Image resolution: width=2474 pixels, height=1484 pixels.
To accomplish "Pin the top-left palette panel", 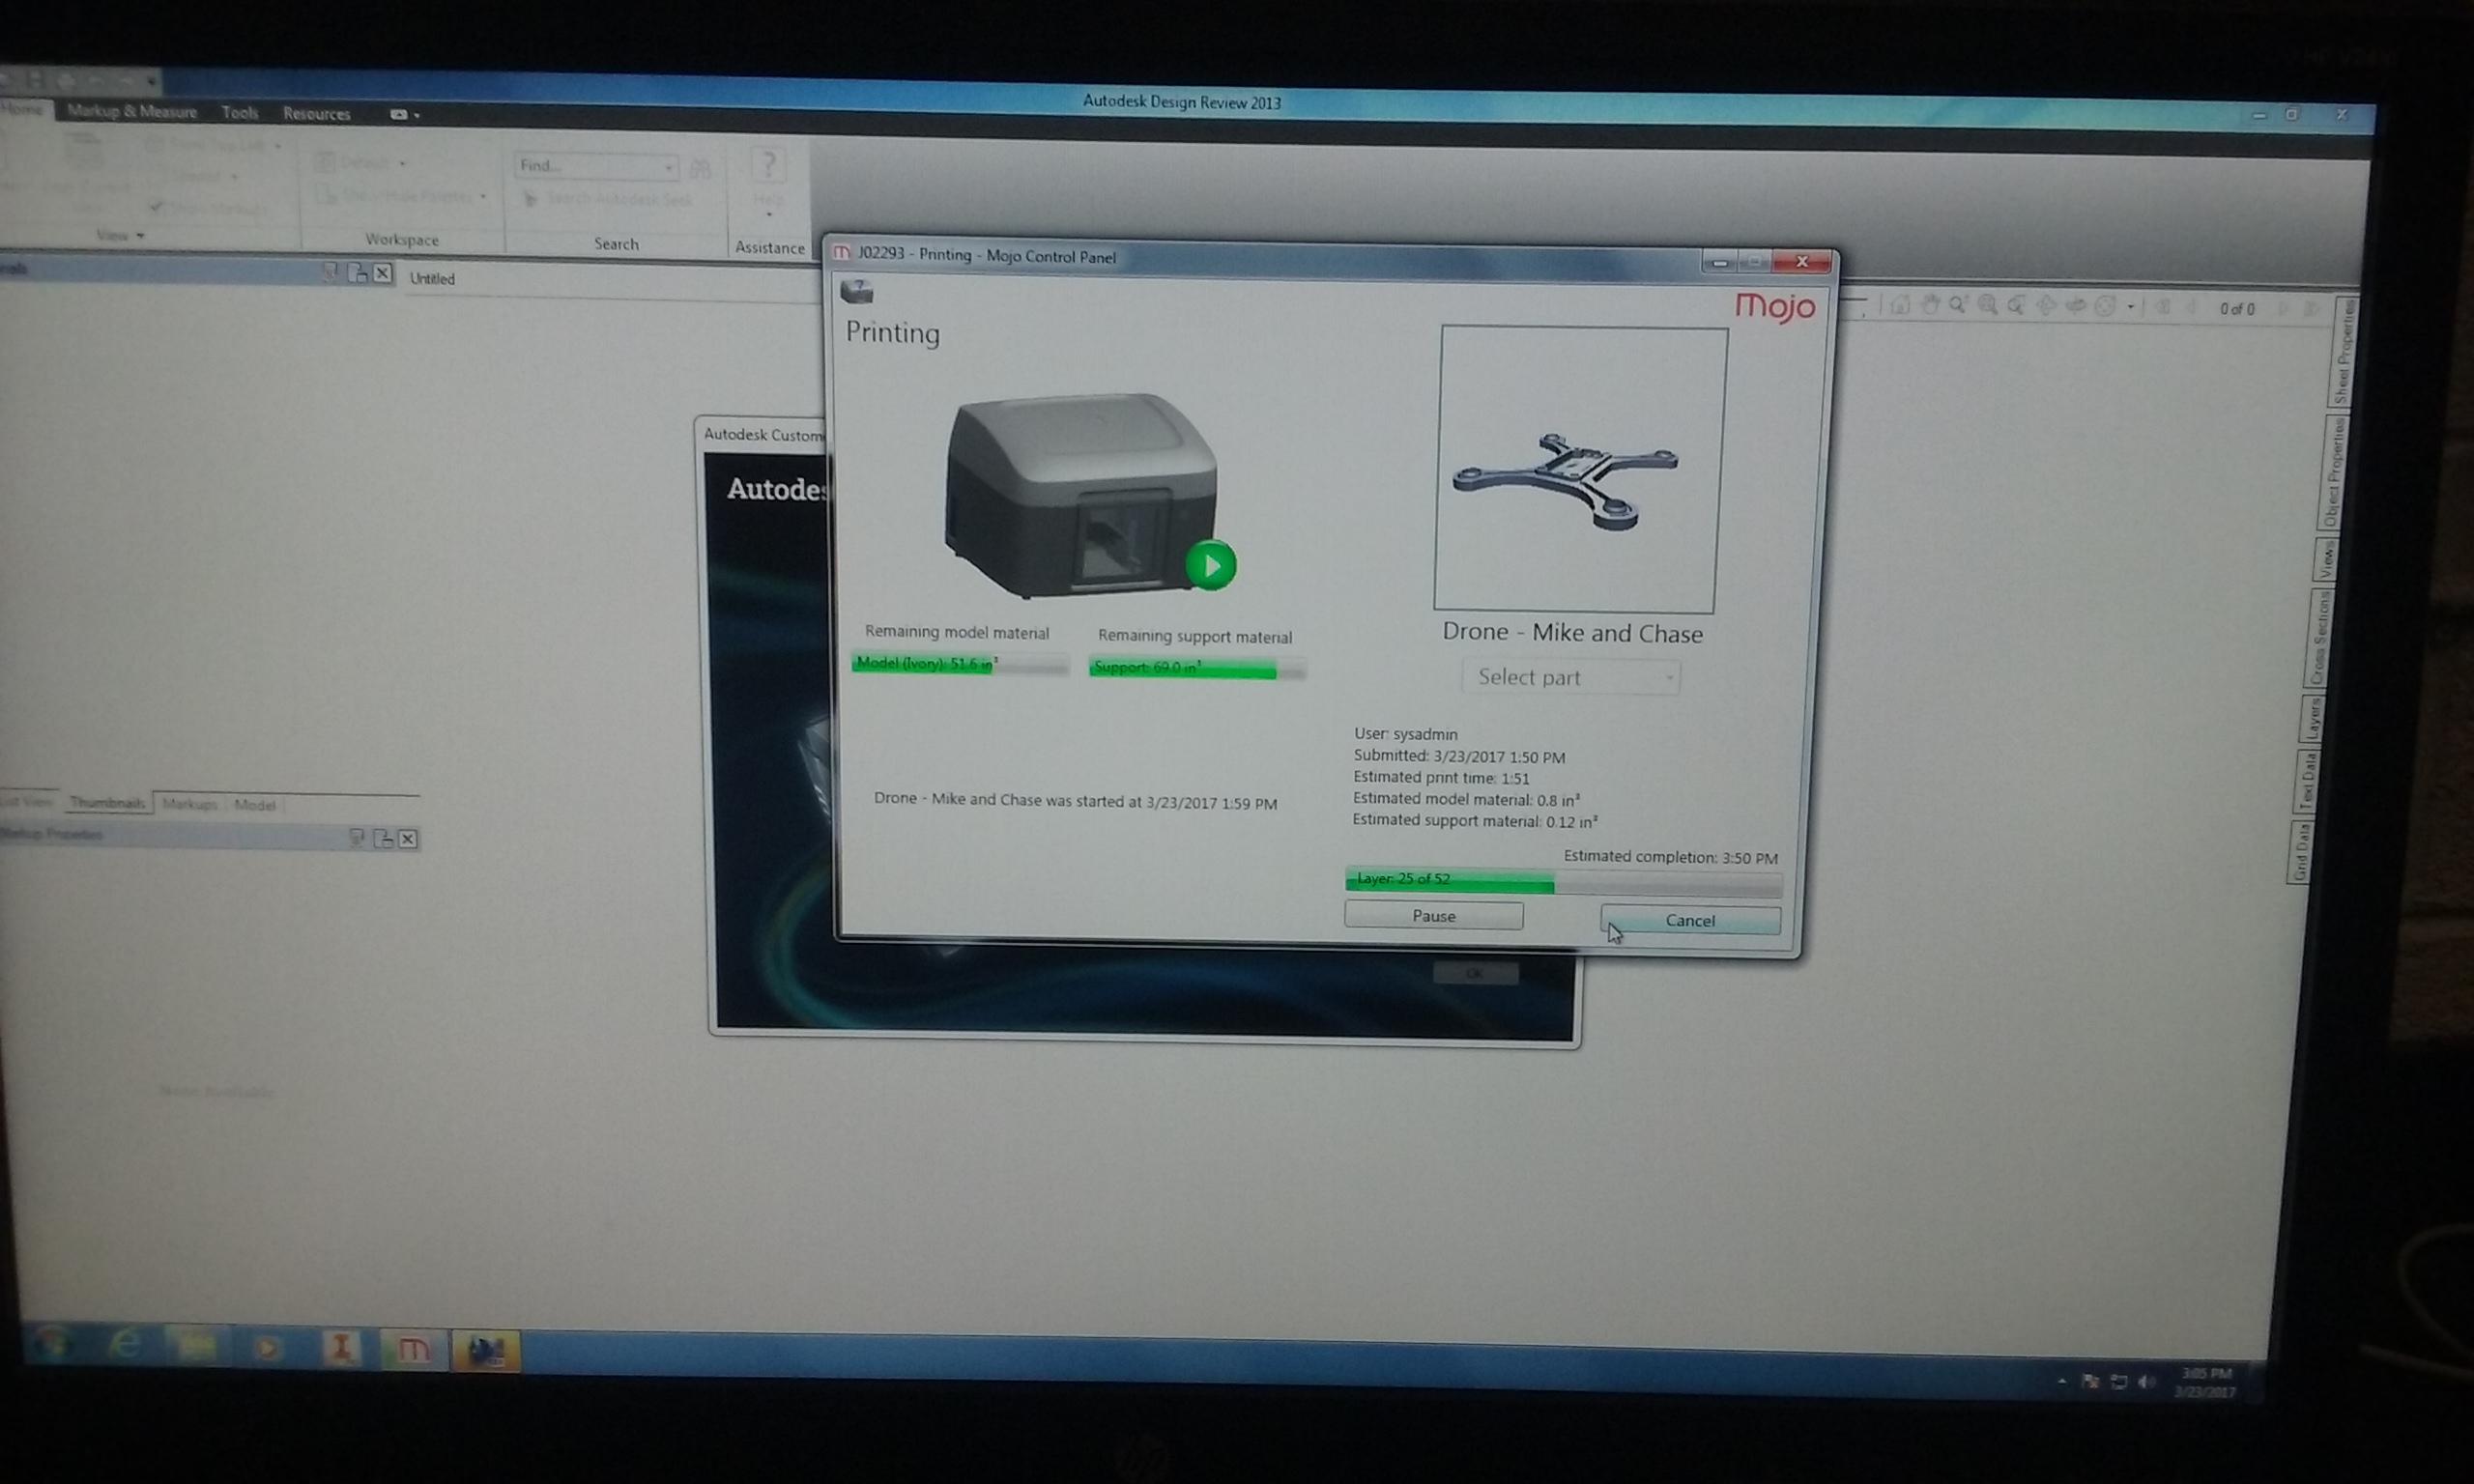I will coord(329,273).
